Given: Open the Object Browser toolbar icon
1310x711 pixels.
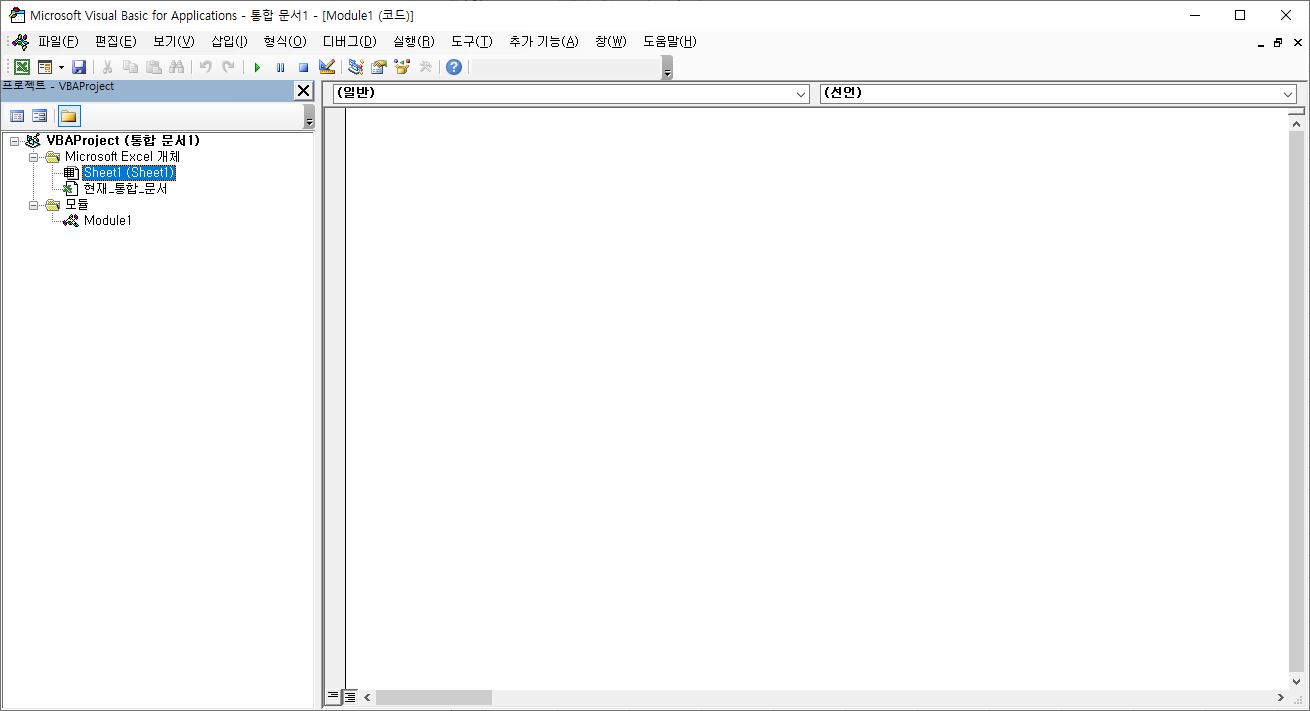Looking at the screenshot, I should click(x=402, y=67).
